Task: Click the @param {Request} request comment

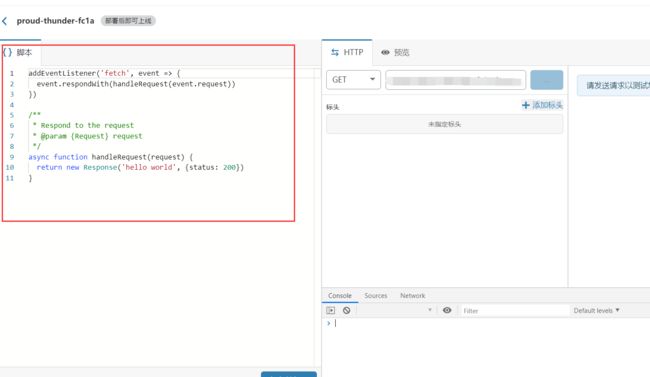Action: (x=91, y=136)
